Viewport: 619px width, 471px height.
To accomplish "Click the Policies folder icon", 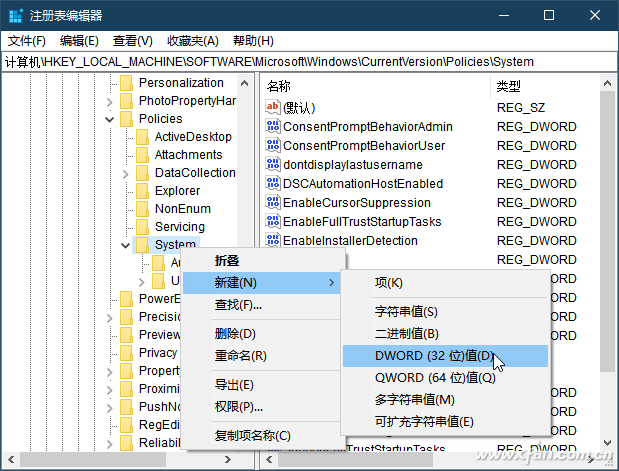I will point(126,119).
